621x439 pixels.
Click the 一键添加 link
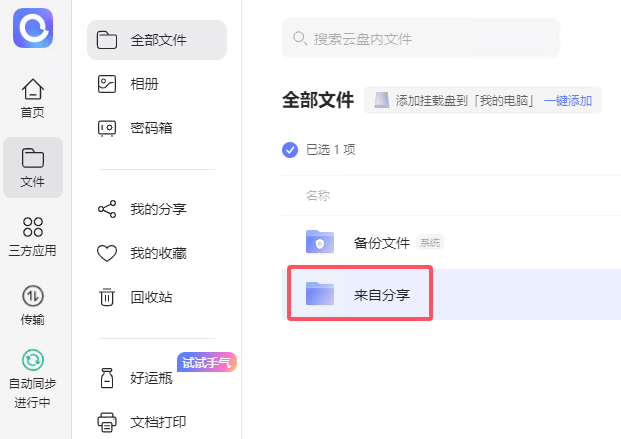pyautogui.click(x=568, y=100)
